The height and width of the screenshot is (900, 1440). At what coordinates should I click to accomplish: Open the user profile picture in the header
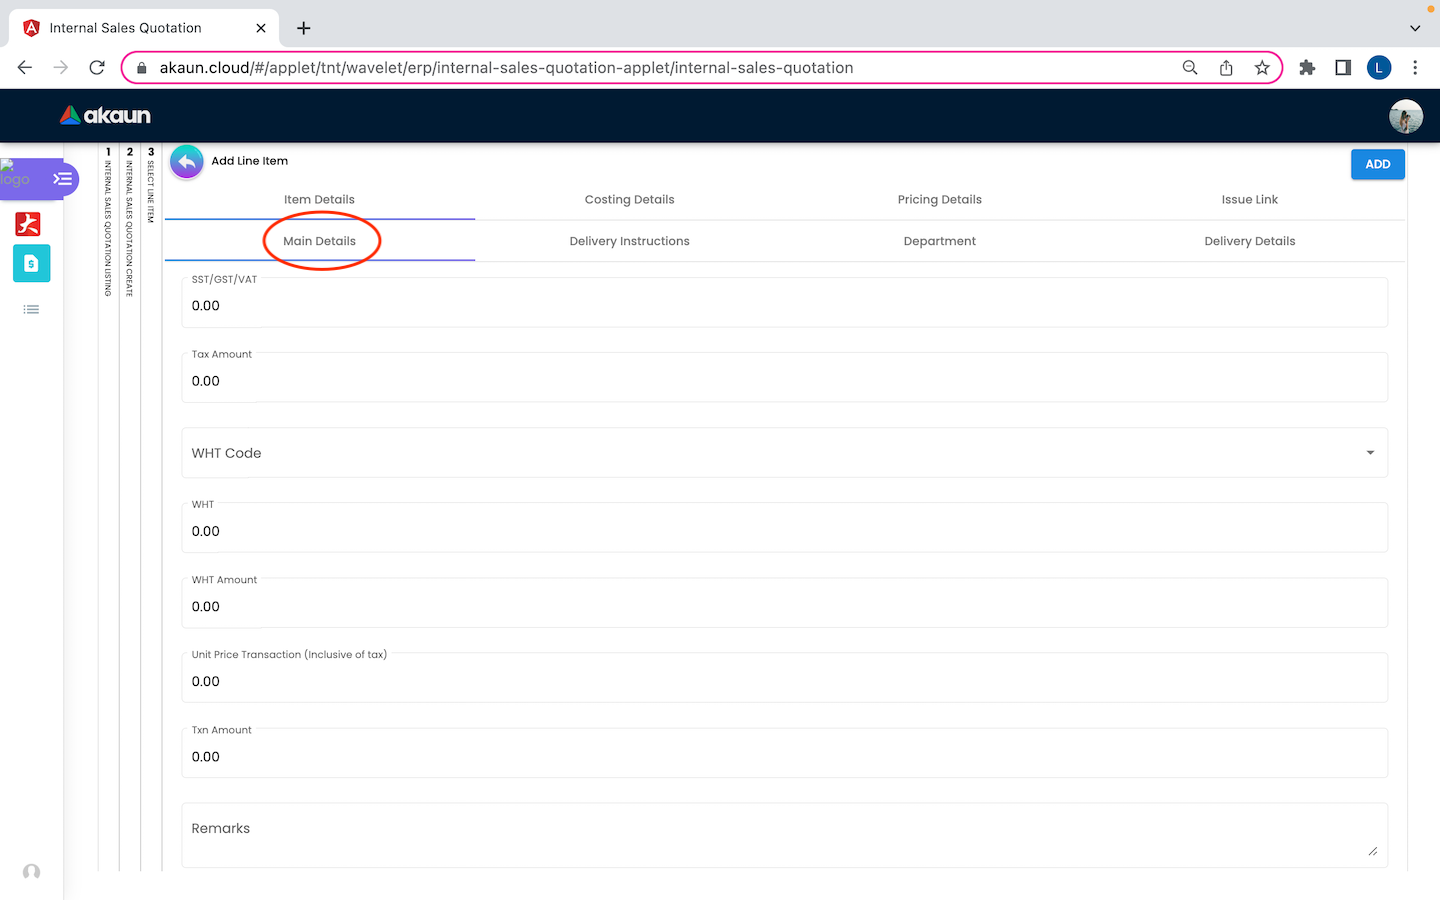[x=1406, y=116]
